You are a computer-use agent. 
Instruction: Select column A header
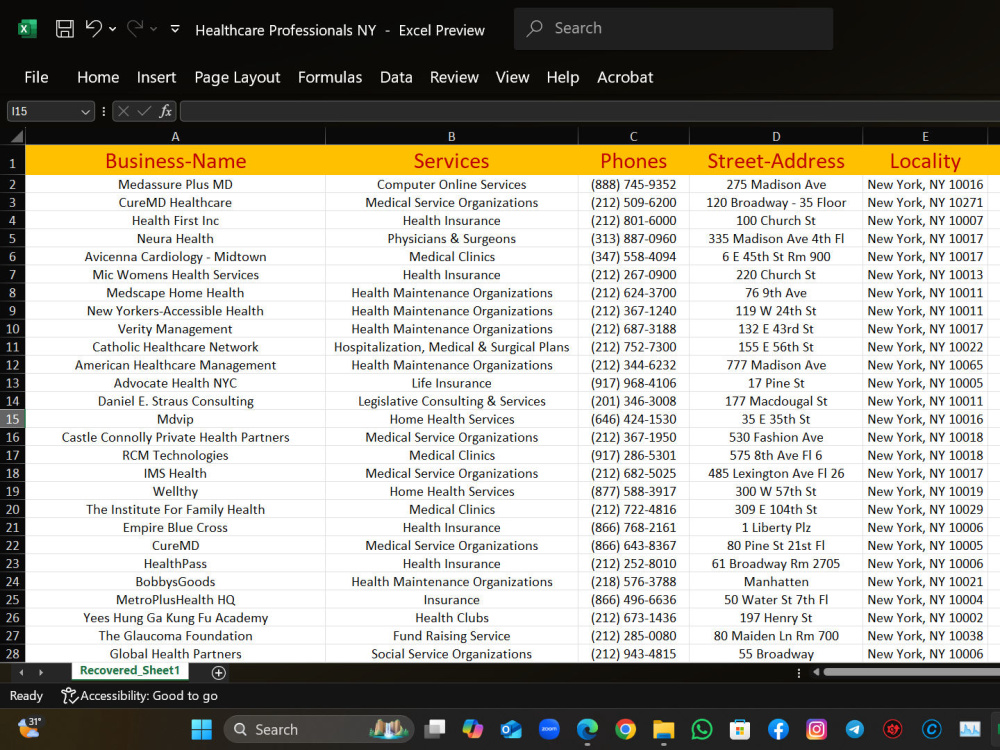[175, 136]
